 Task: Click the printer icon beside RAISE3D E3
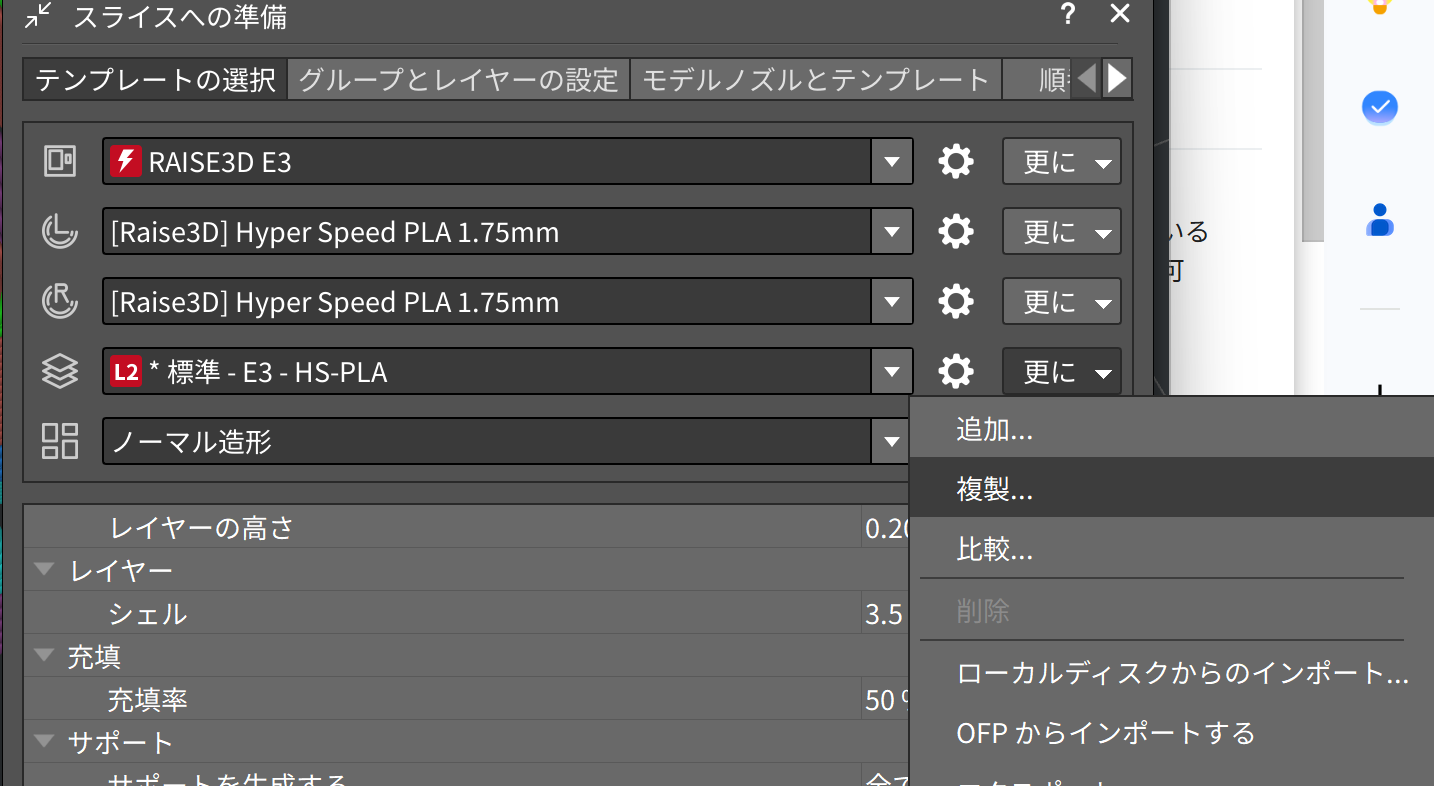pyautogui.click(x=60, y=161)
